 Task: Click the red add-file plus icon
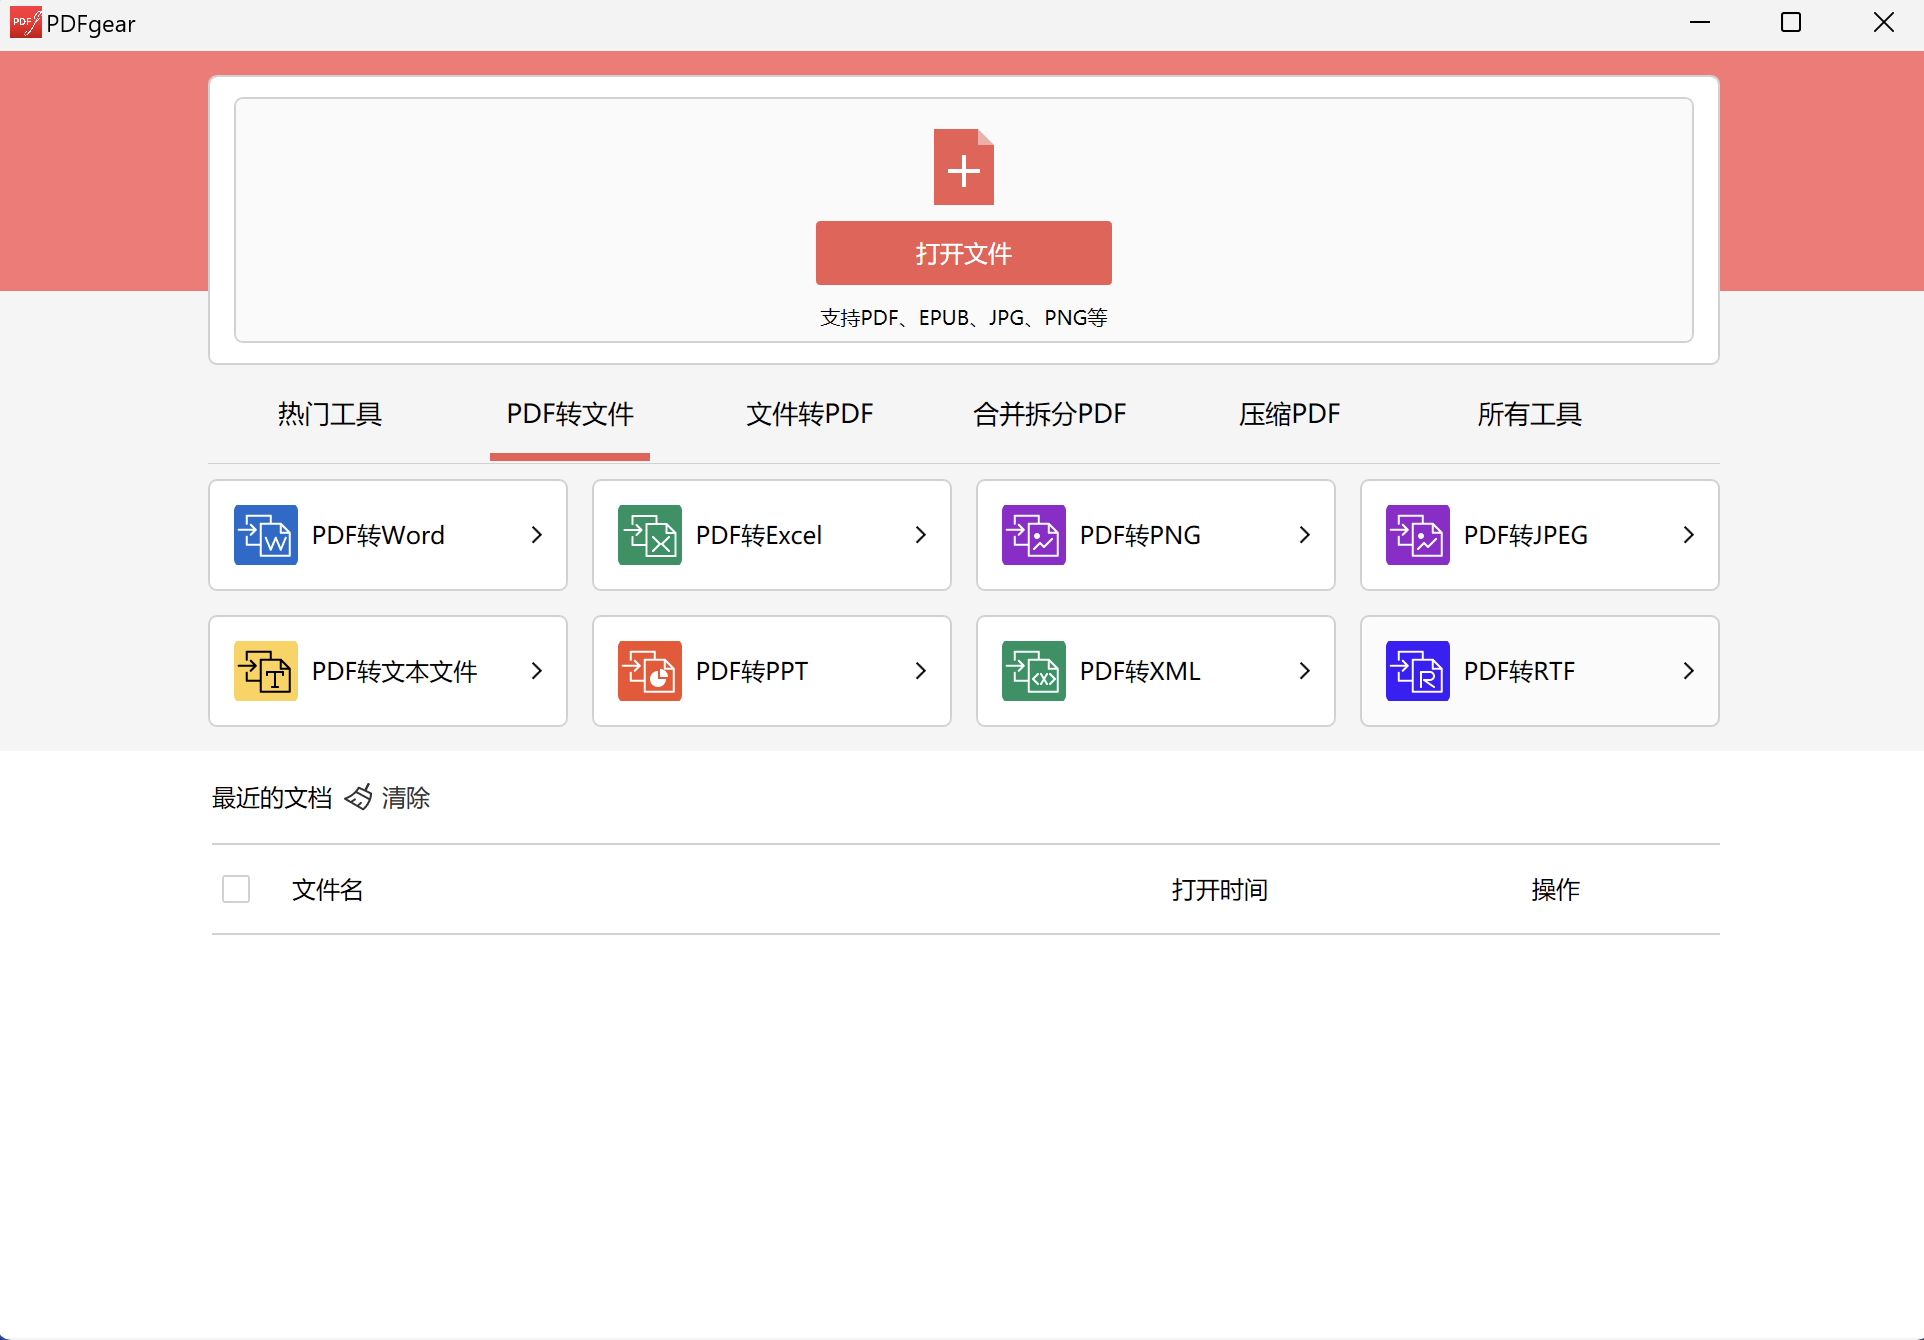click(963, 167)
